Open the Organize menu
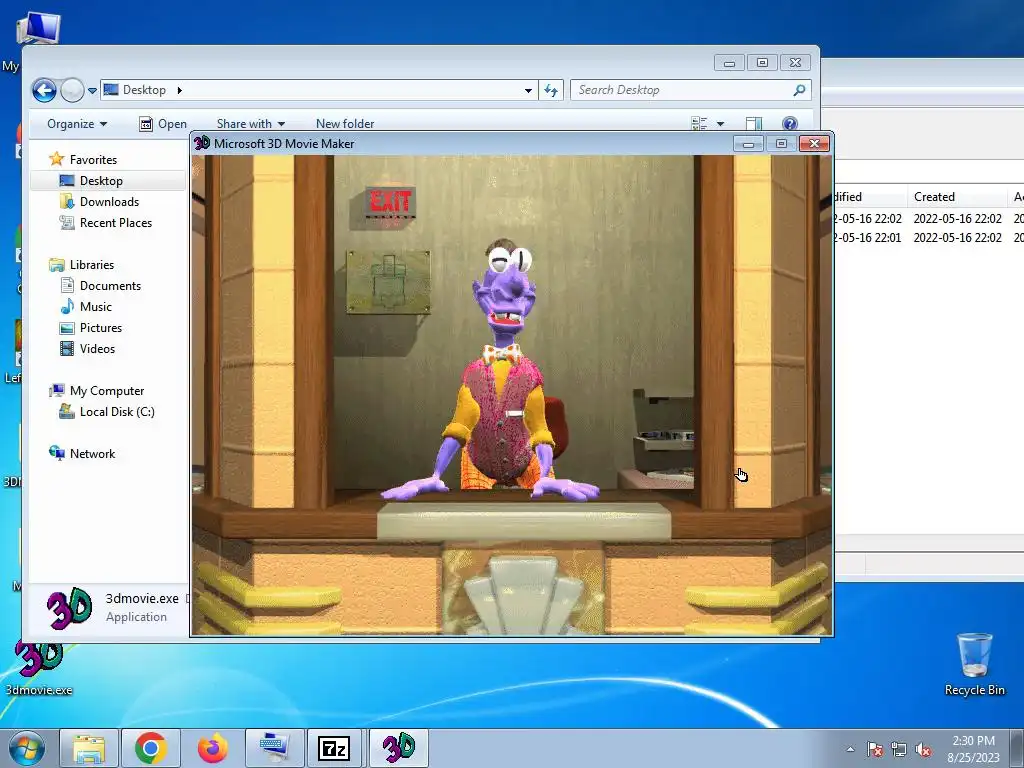 (x=77, y=123)
